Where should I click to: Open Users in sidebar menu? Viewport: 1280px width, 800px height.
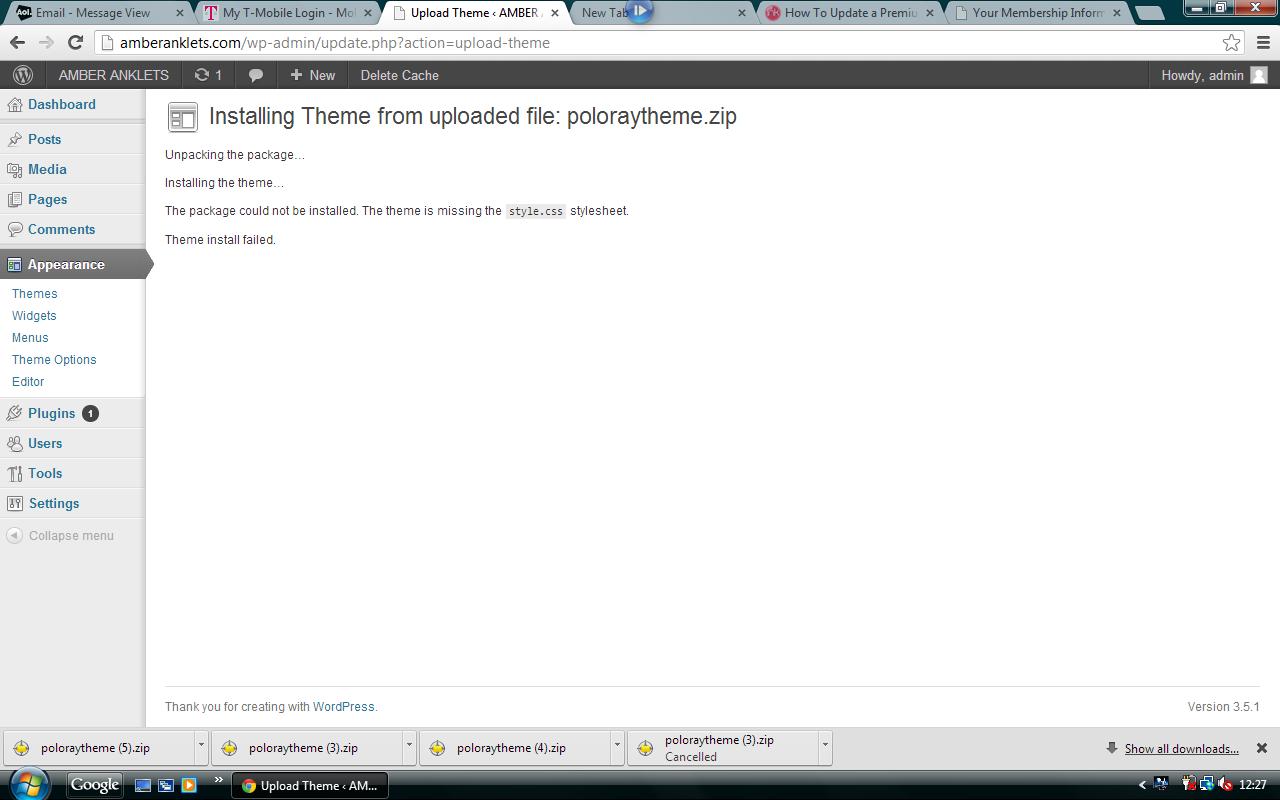click(x=45, y=443)
